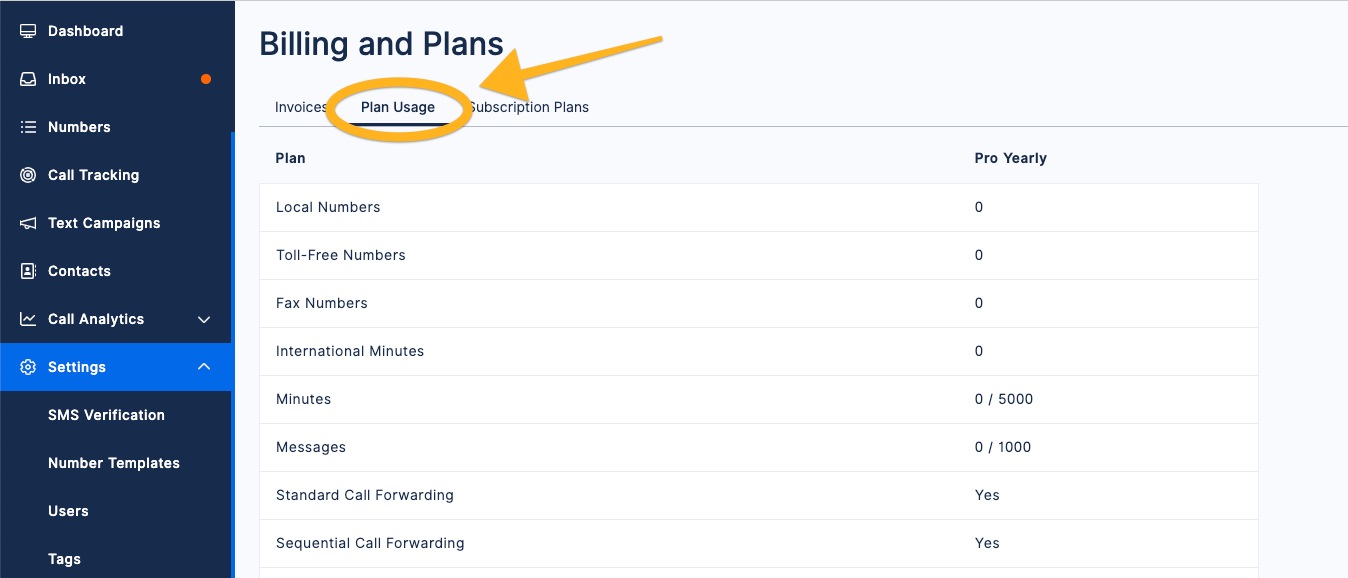Open the Users settings page

point(68,511)
